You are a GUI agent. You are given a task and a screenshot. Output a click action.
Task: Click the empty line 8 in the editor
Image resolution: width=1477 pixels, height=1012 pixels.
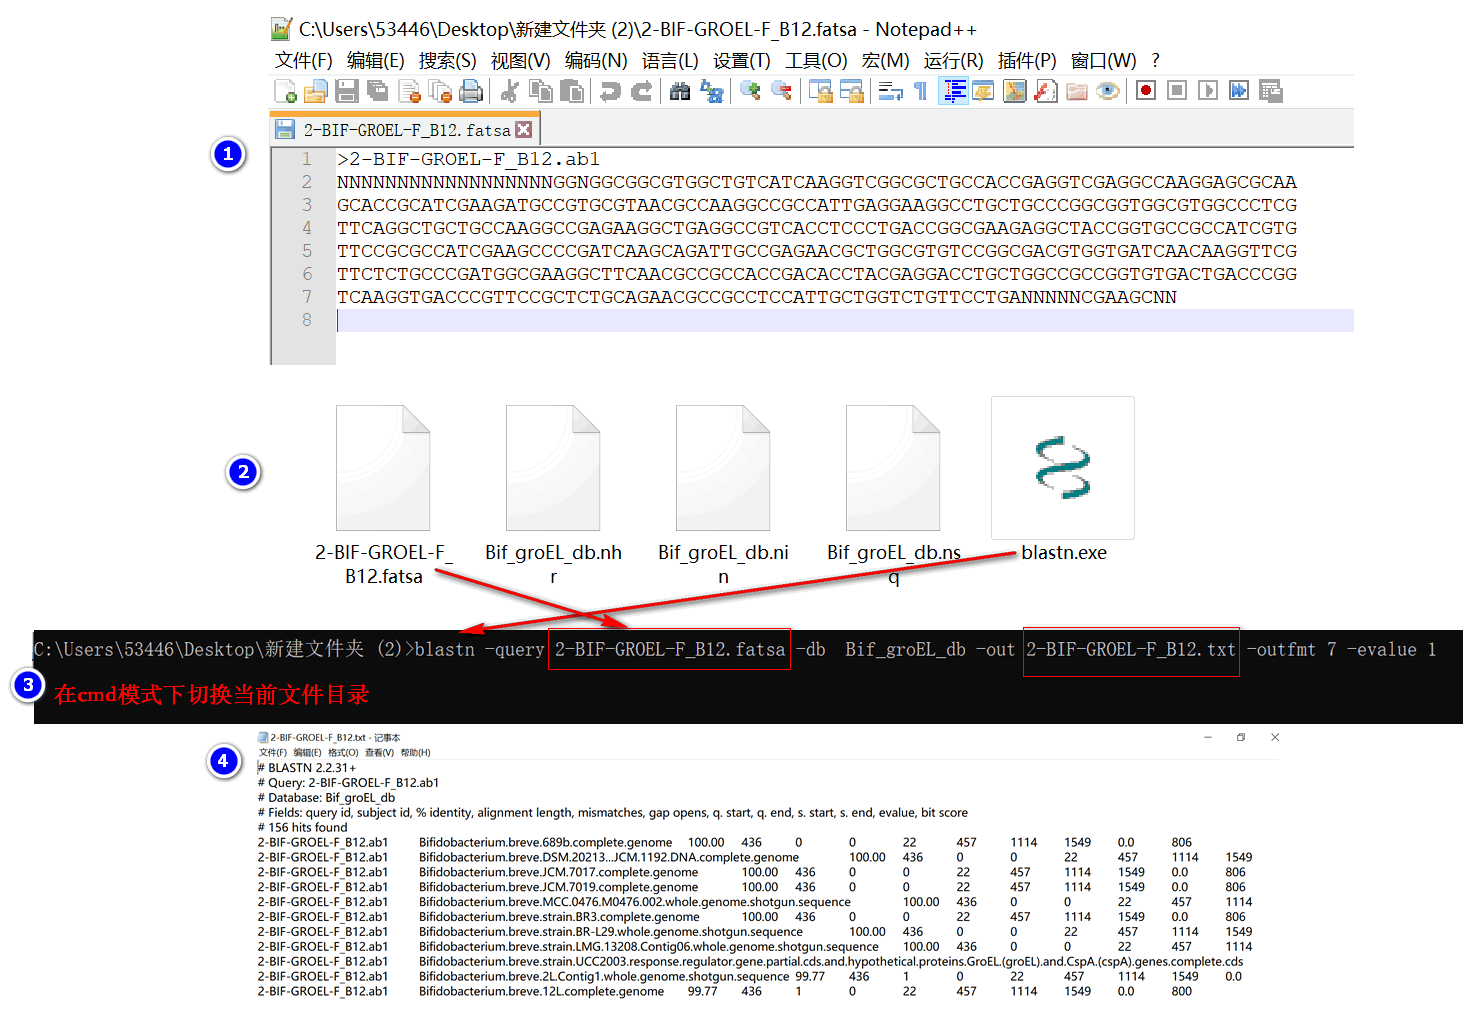coord(845,320)
